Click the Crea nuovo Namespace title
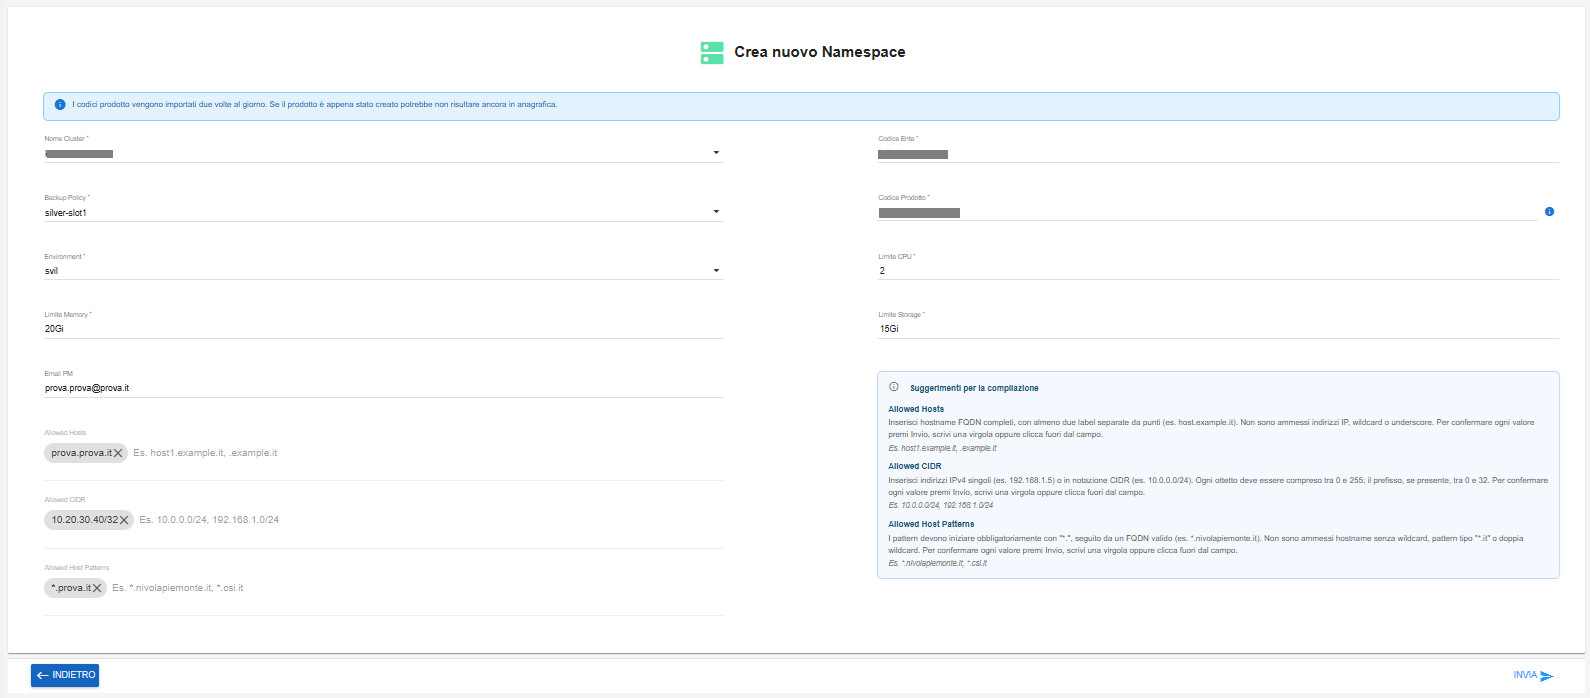Viewport: 1590px width, 698px height. [x=820, y=52]
